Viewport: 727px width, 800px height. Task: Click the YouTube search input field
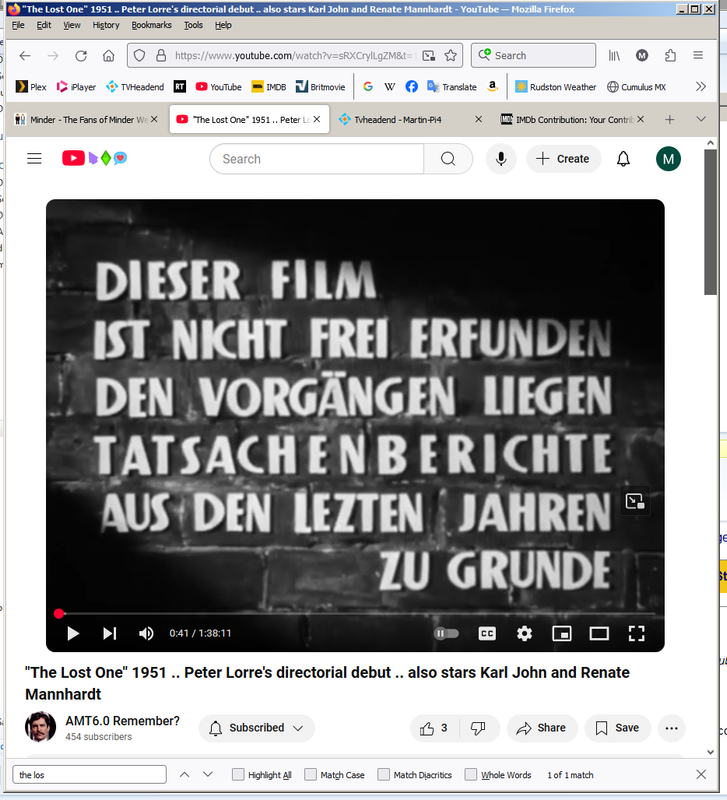316,159
